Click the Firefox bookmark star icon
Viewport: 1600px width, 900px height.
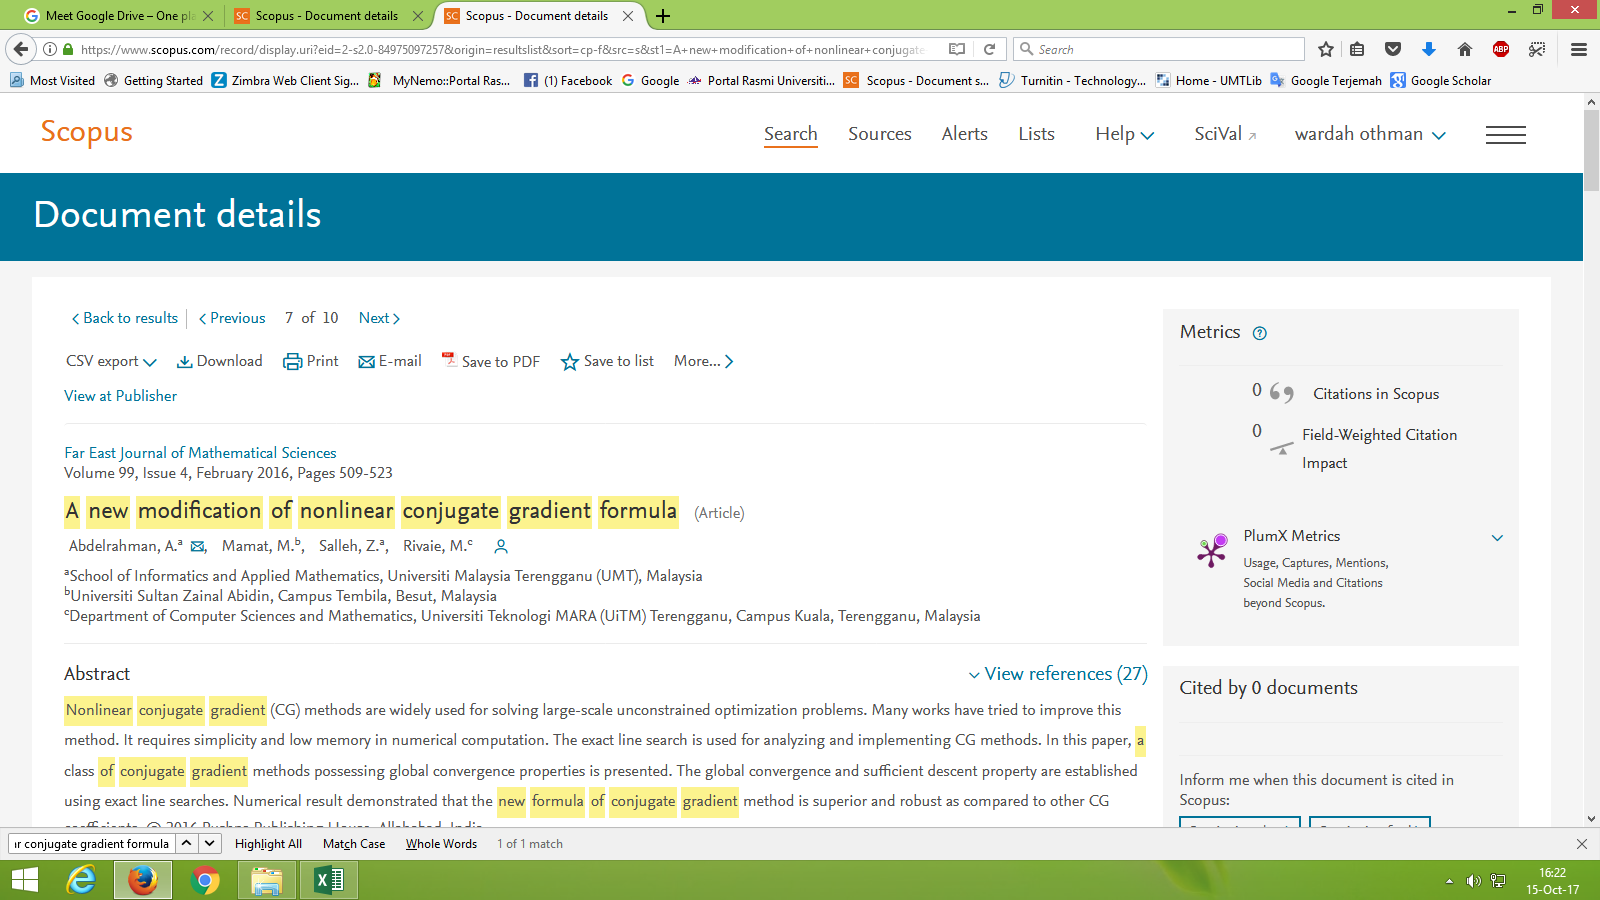pyautogui.click(x=1326, y=49)
